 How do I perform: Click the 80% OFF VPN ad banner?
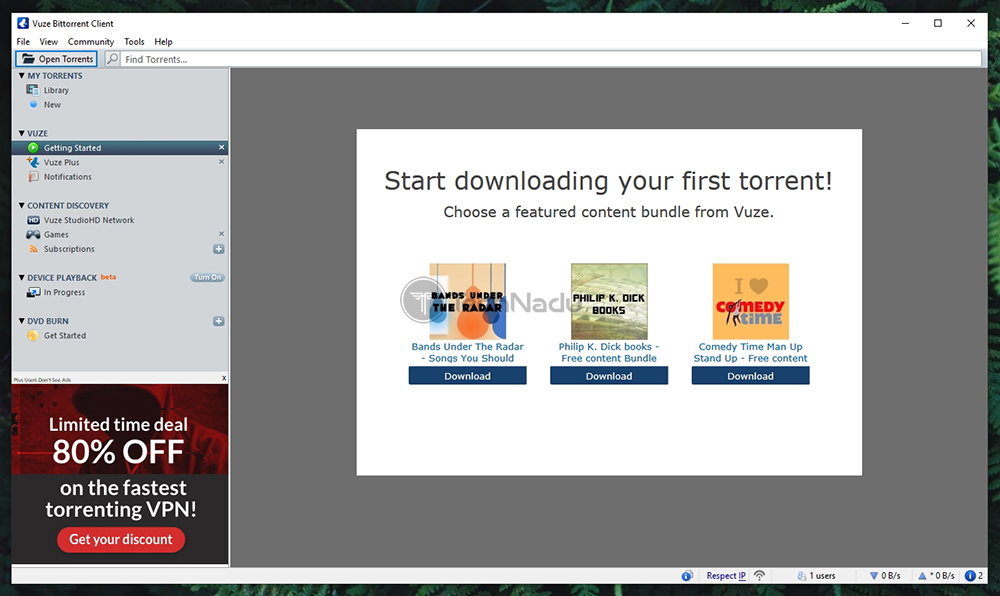pos(120,474)
